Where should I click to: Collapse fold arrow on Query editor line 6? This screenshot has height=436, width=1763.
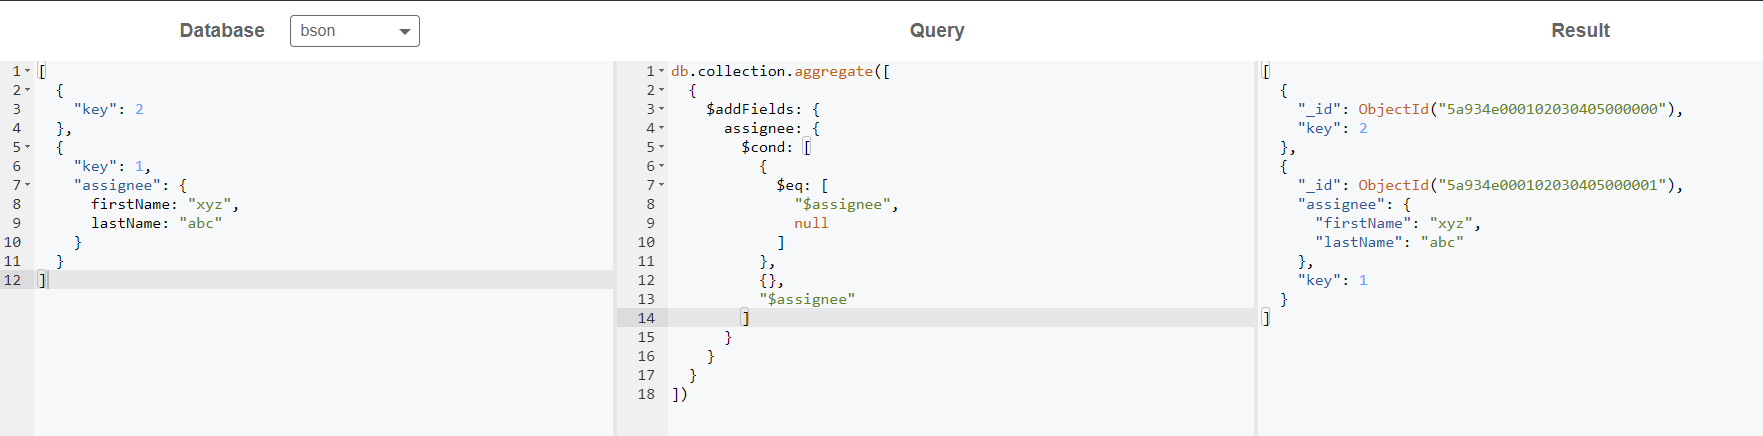pos(661,166)
